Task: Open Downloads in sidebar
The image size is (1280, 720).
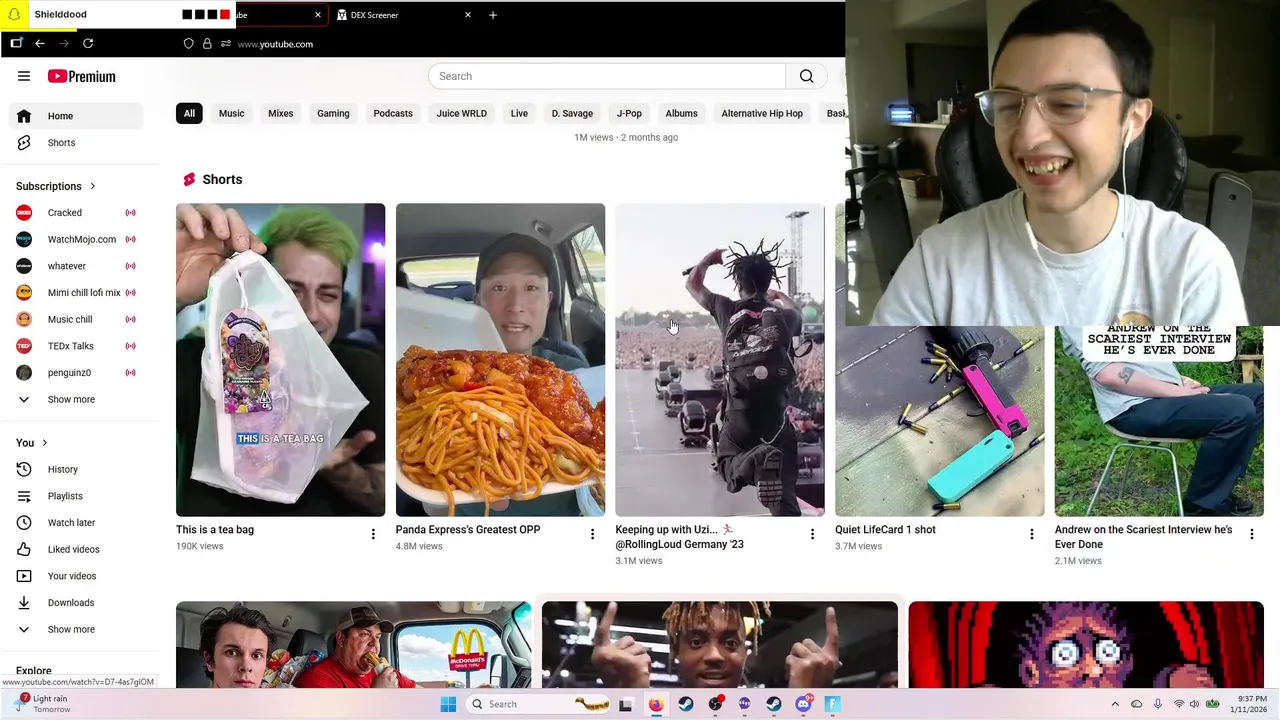Action: coord(76,602)
